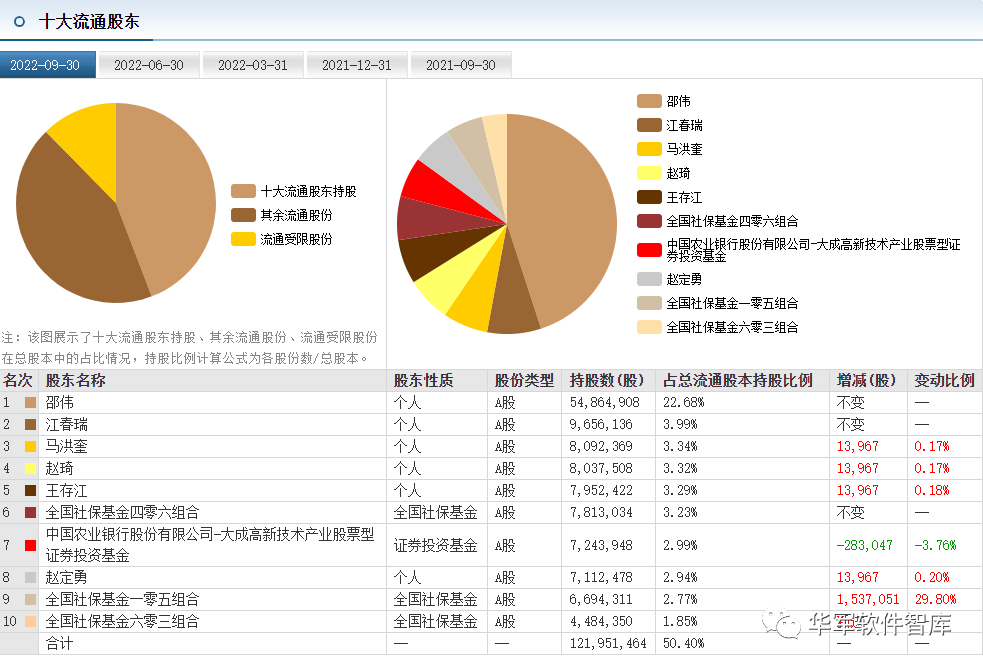This screenshot has width=983, height=667.
Task: Click the 股东性质 column header
Action: click(423, 381)
